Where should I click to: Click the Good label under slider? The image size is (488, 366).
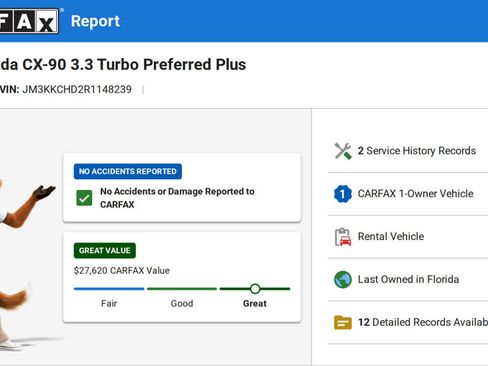182,303
